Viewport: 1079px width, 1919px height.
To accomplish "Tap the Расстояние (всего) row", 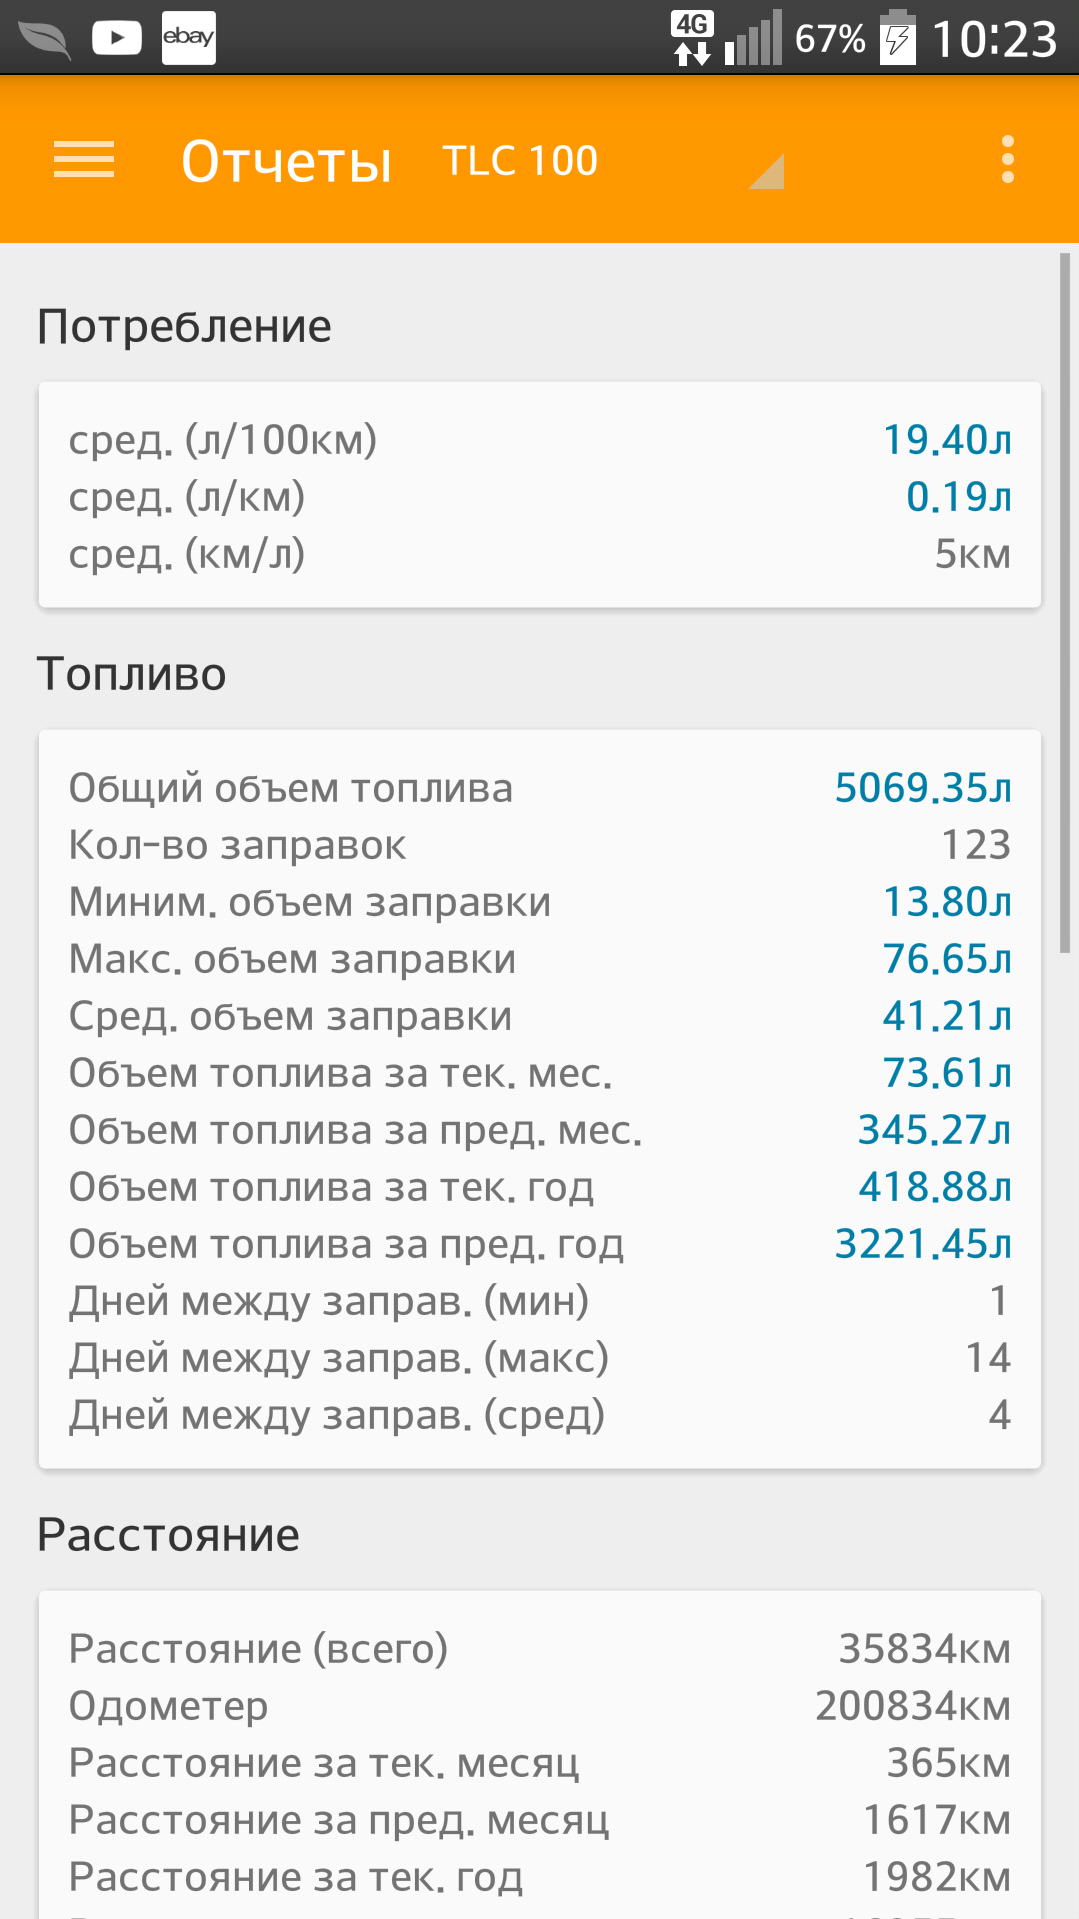I will click(x=540, y=1649).
